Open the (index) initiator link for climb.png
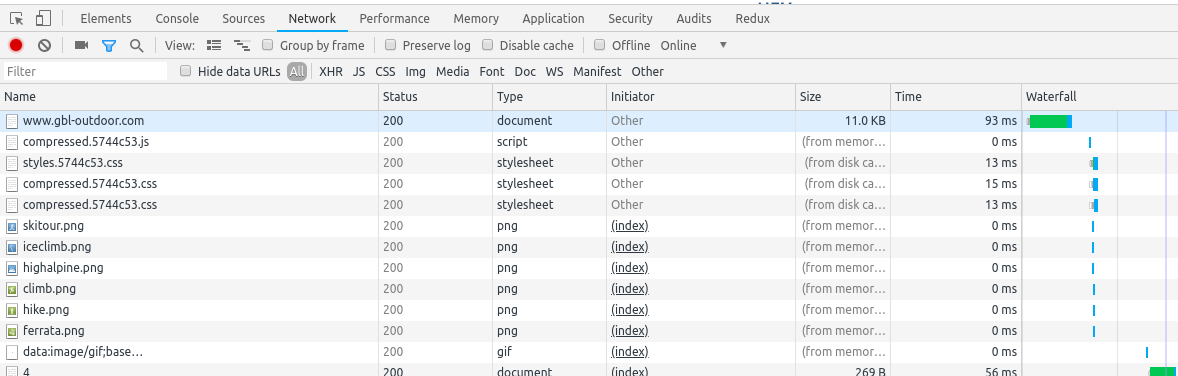The image size is (1178, 376). coord(630,289)
